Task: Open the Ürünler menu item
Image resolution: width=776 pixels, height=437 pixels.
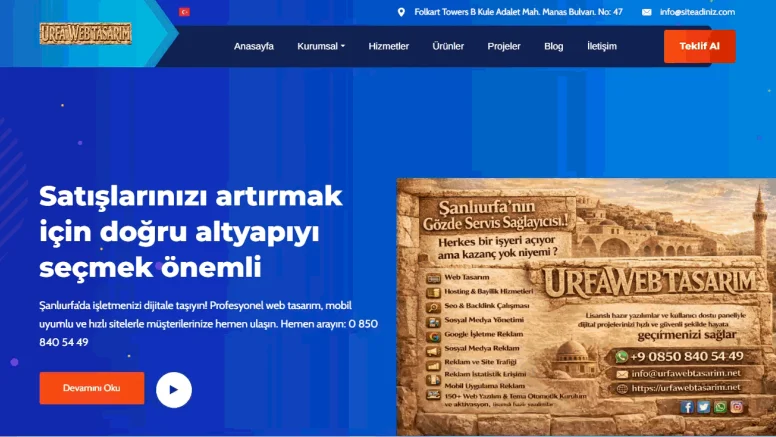Action: [448, 46]
